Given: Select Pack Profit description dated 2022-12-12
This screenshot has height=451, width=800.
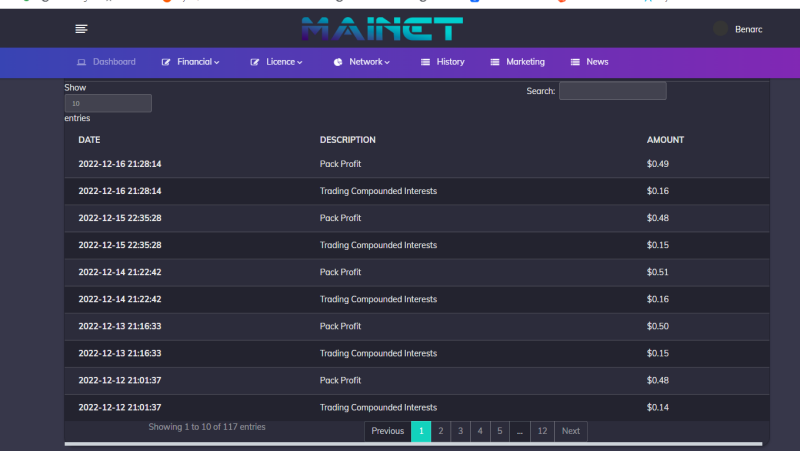Looking at the screenshot, I should tap(340, 380).
